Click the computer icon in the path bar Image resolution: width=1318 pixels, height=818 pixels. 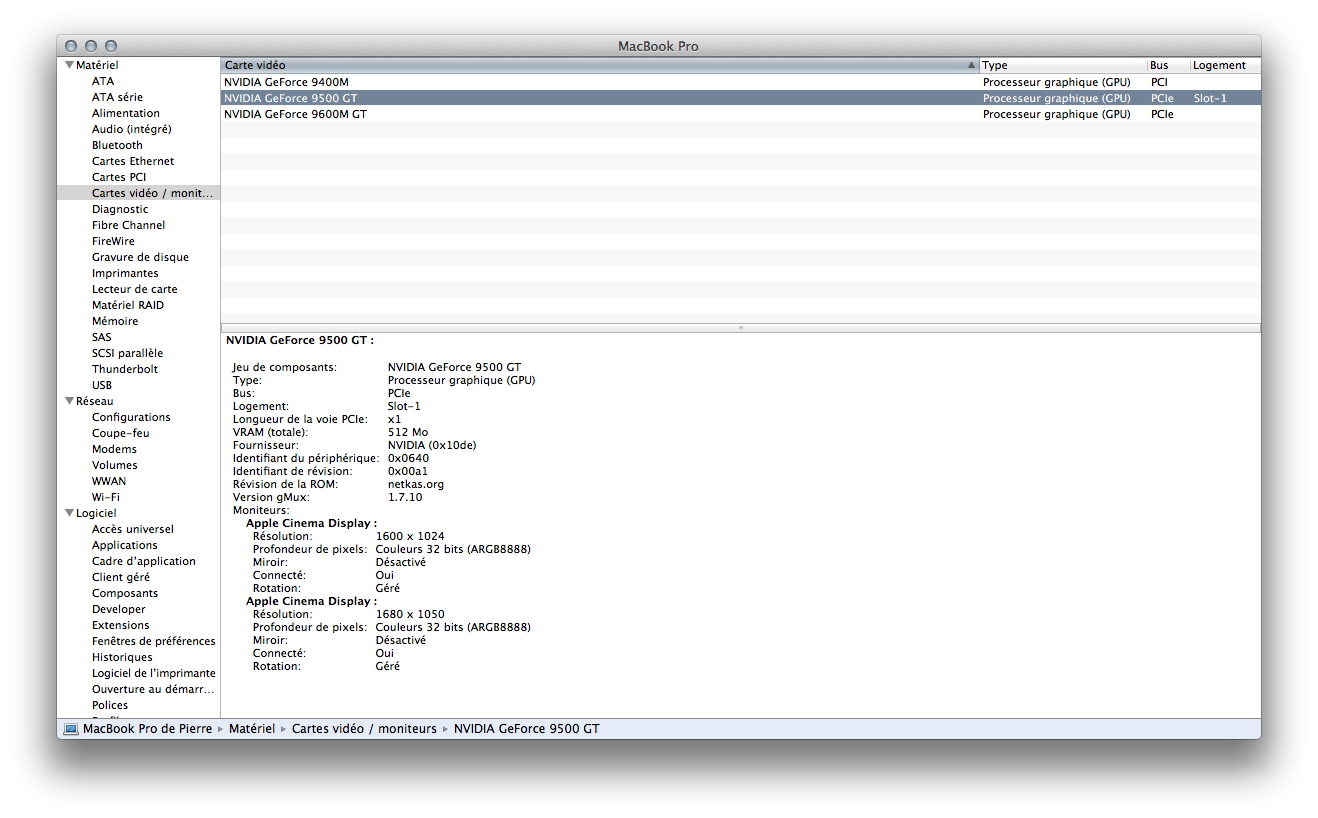[71, 729]
